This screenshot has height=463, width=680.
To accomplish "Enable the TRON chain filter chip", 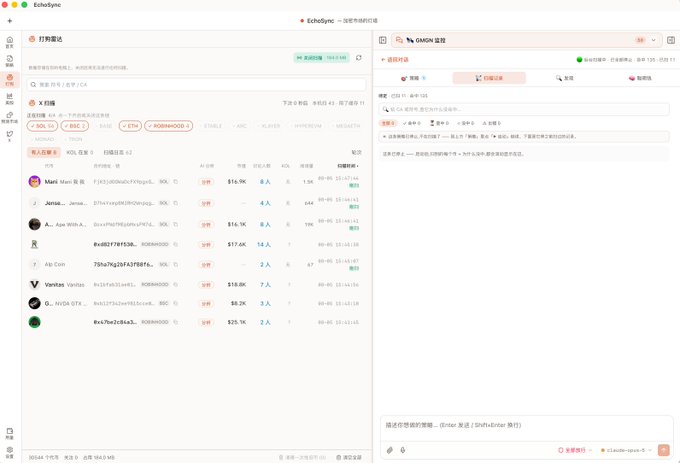I will tap(73, 139).
